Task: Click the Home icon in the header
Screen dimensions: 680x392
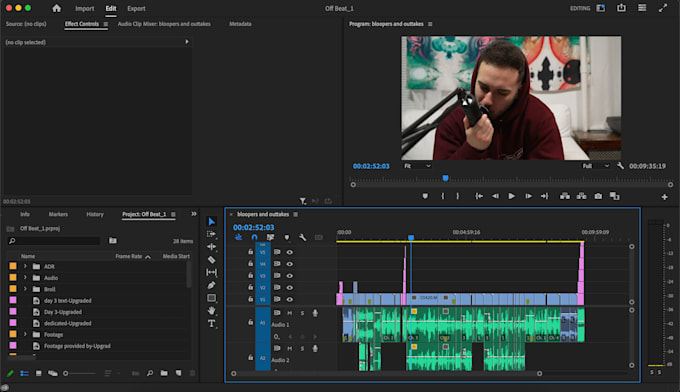Action: 56,8
